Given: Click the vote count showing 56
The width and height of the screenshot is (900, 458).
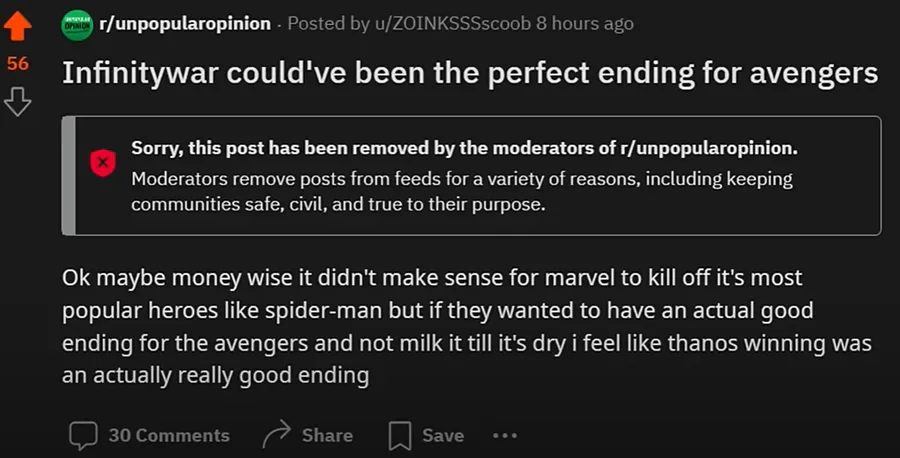Looking at the screenshot, I should pos(18,64).
